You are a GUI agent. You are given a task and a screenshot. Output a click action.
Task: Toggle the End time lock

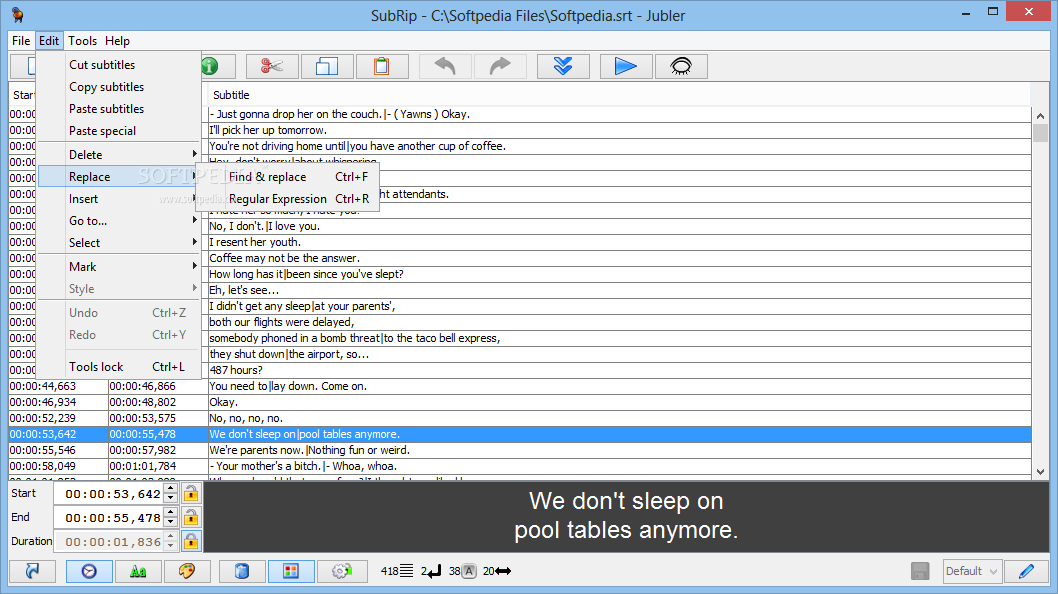tap(191, 518)
